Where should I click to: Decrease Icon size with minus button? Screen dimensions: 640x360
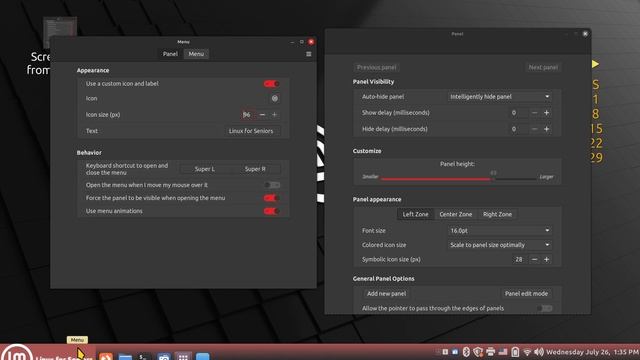262,115
